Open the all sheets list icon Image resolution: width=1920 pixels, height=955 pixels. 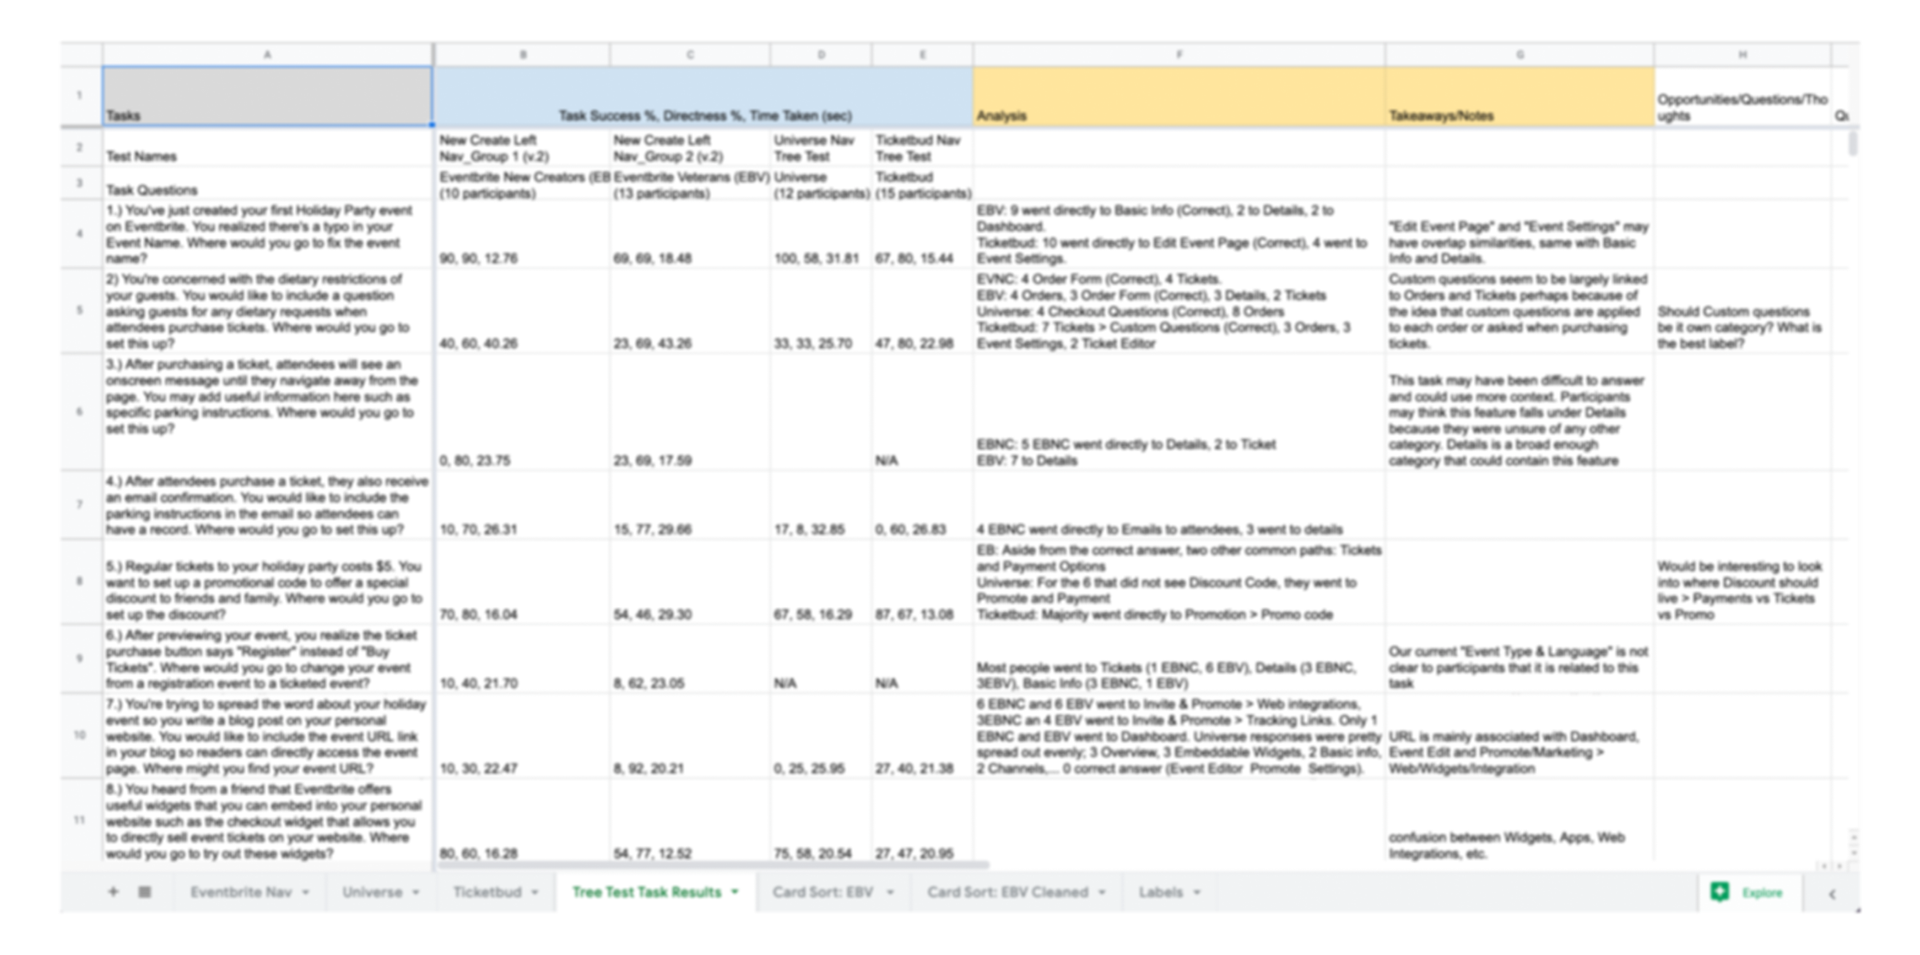click(145, 891)
